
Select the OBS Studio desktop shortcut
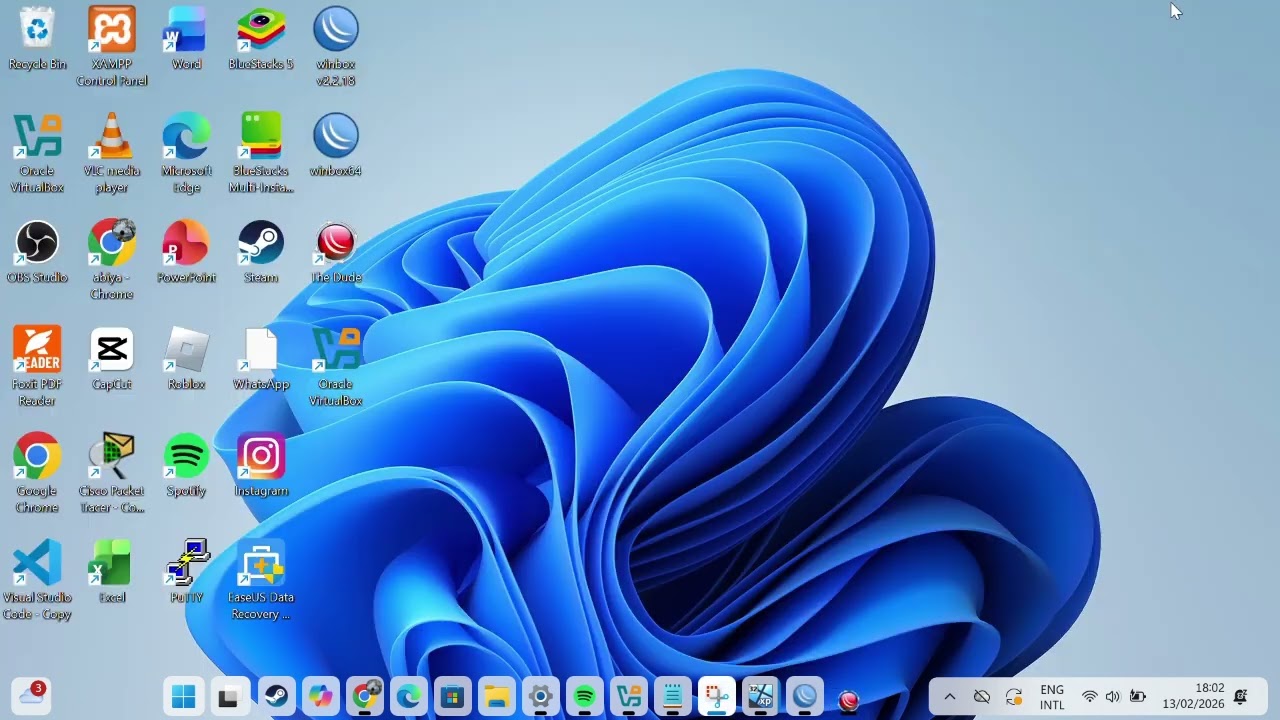pos(37,252)
